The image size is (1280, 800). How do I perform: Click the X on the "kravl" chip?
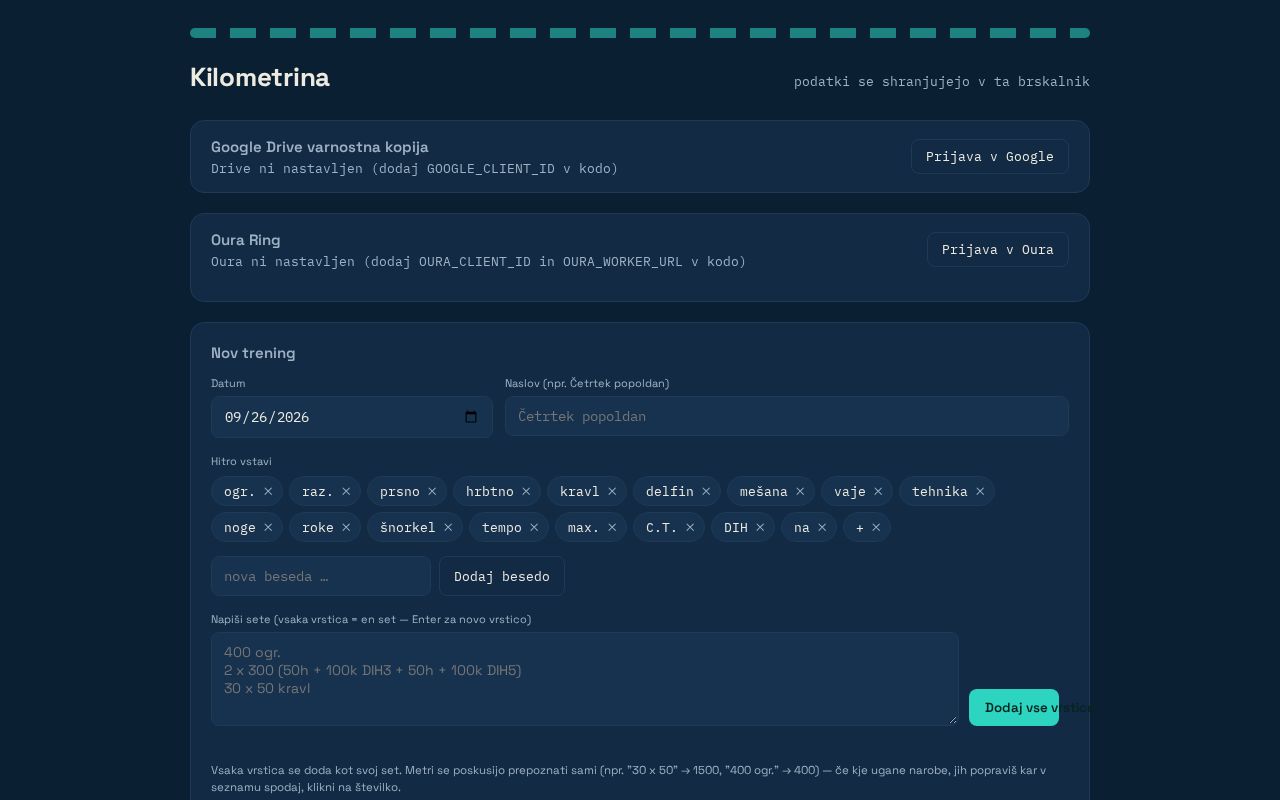coord(612,491)
